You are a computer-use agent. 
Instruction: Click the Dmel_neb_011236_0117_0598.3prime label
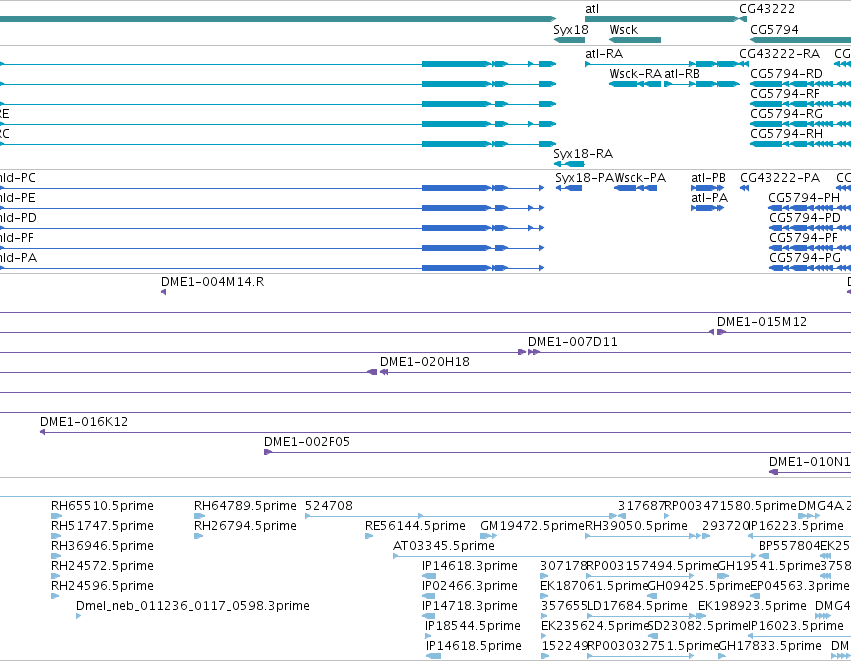193,606
